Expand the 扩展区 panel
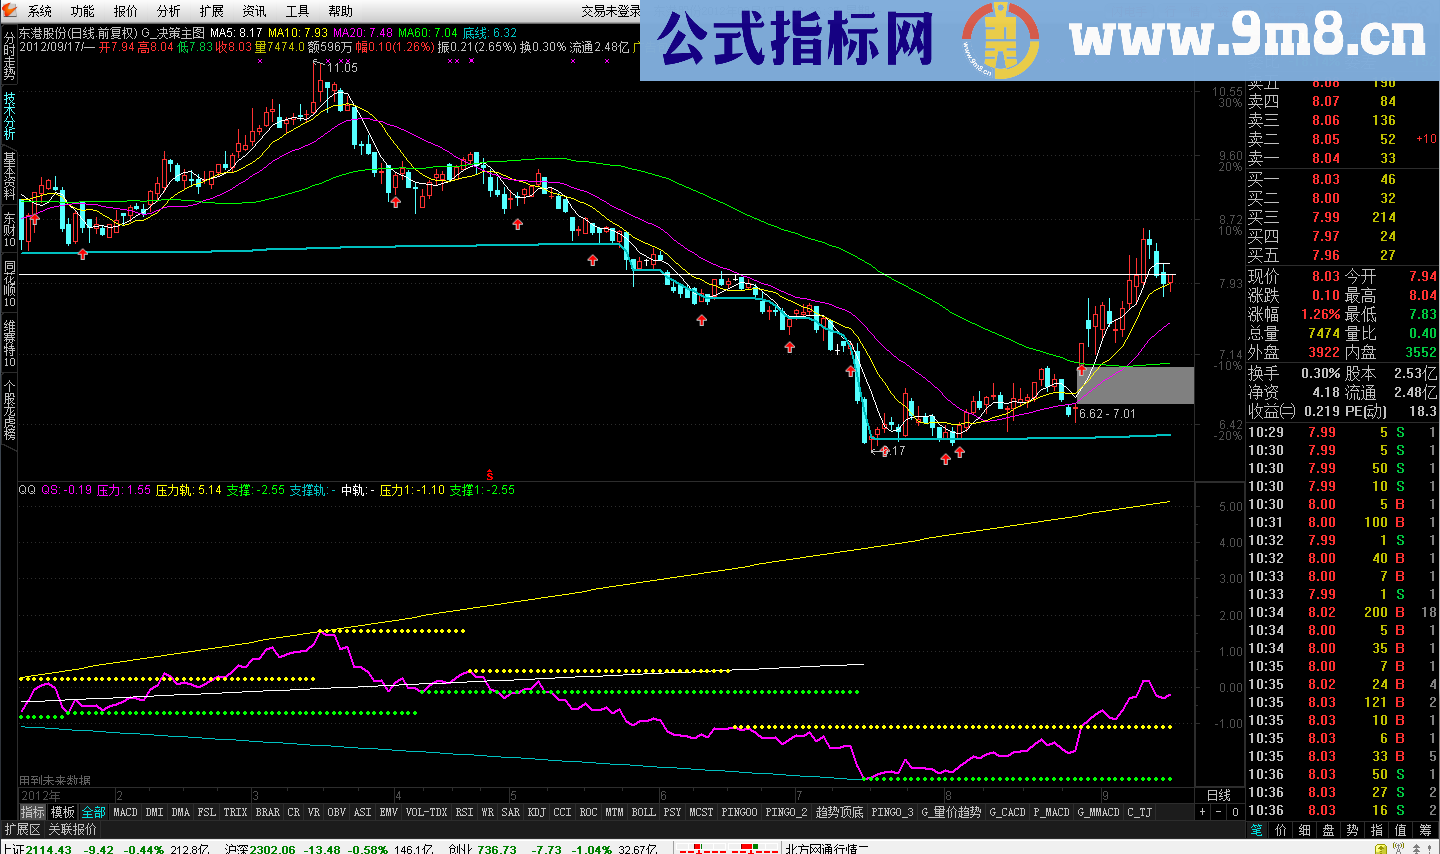The image size is (1440, 854). click(22, 829)
